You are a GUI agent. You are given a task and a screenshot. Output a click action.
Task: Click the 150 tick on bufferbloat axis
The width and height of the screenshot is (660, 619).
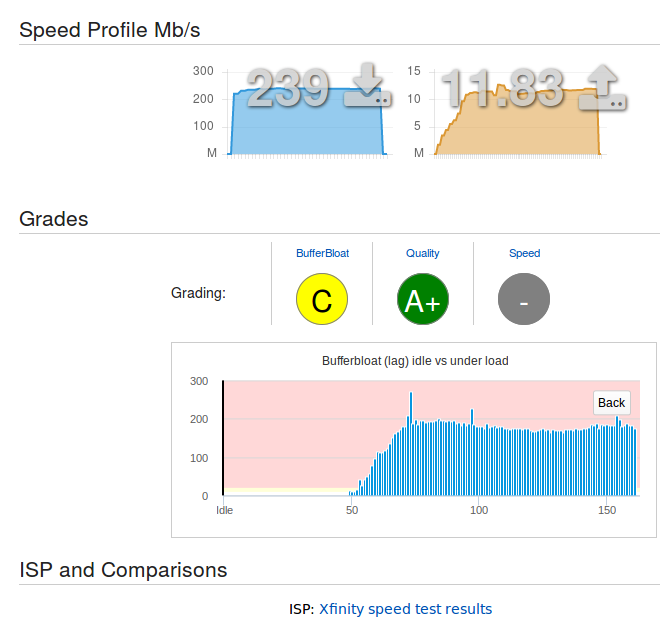[607, 510]
